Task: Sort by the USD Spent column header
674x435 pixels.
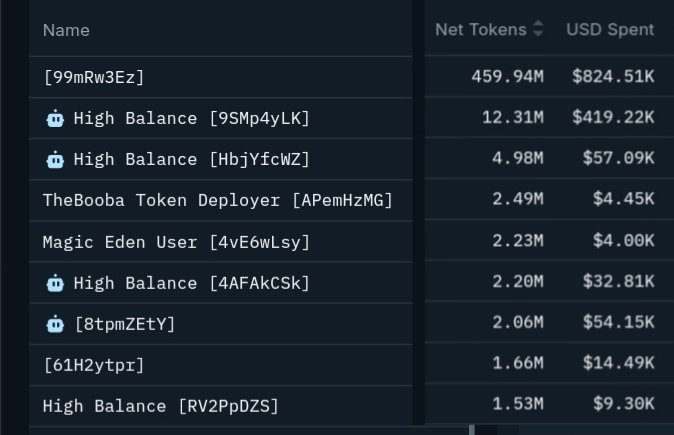Action: (610, 30)
